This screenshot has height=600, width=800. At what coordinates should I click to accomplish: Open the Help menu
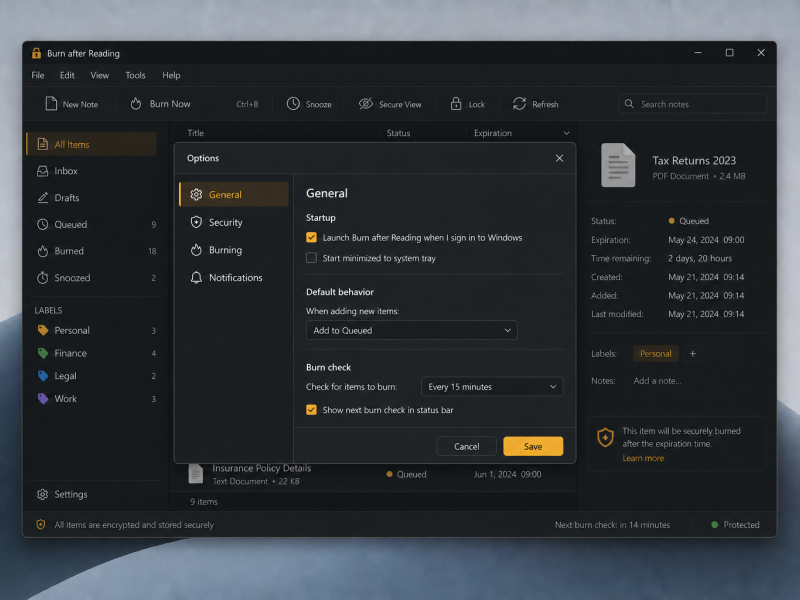click(171, 75)
